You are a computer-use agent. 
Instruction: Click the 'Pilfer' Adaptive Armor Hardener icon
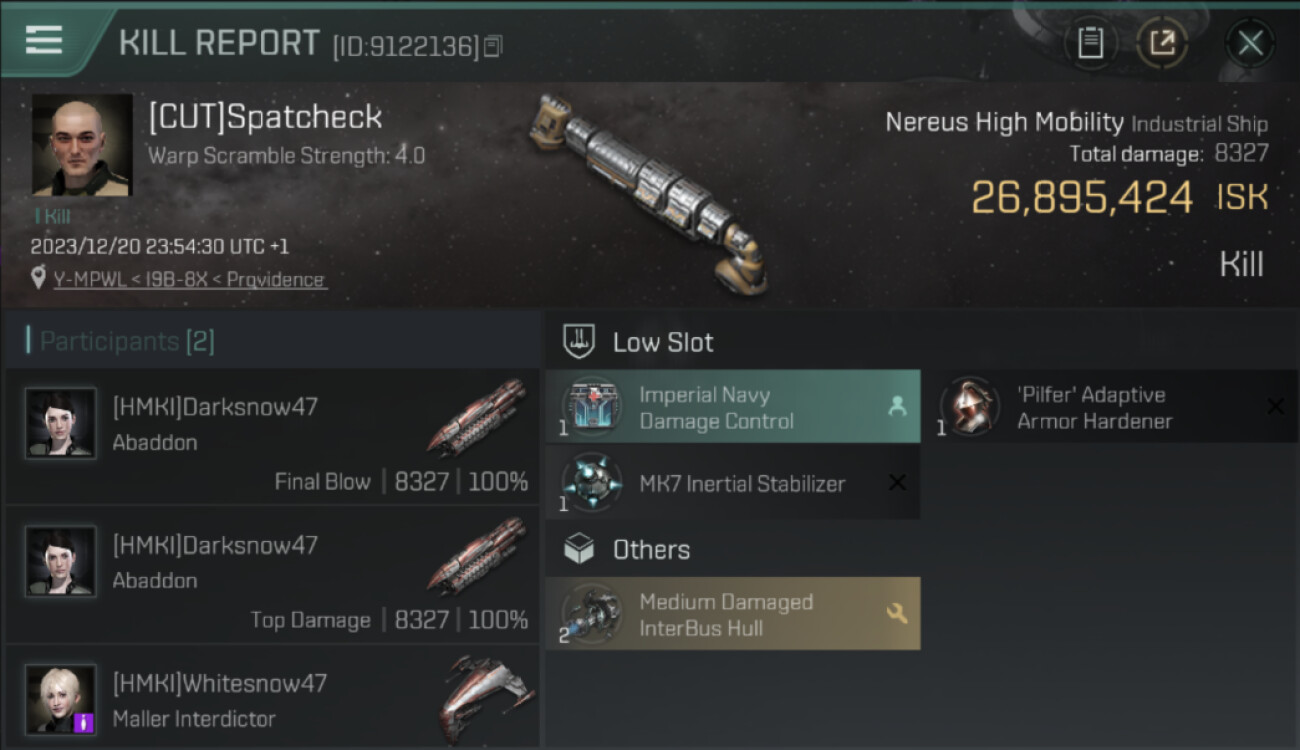(x=970, y=407)
